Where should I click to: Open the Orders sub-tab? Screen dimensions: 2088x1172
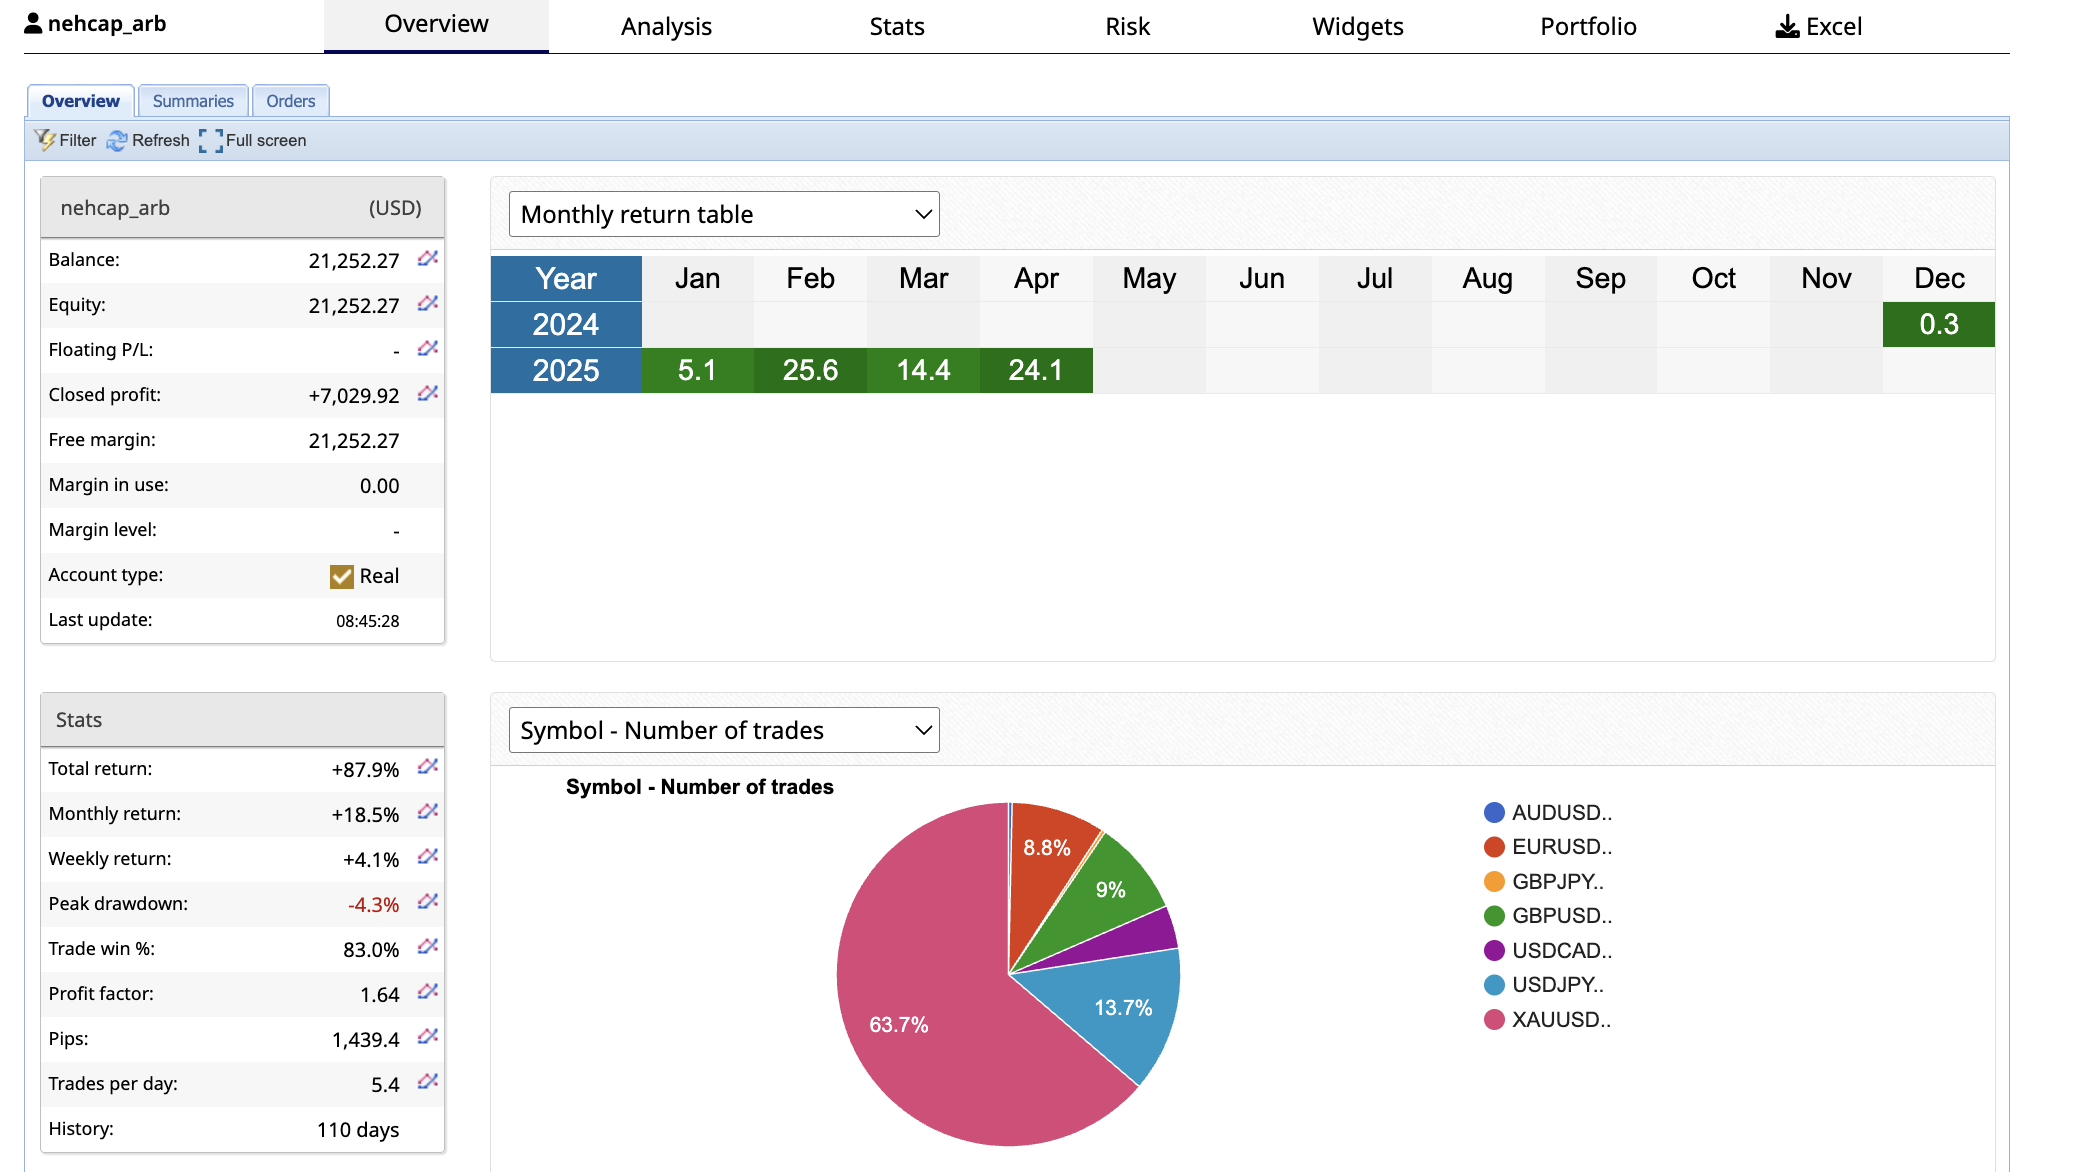(x=290, y=101)
